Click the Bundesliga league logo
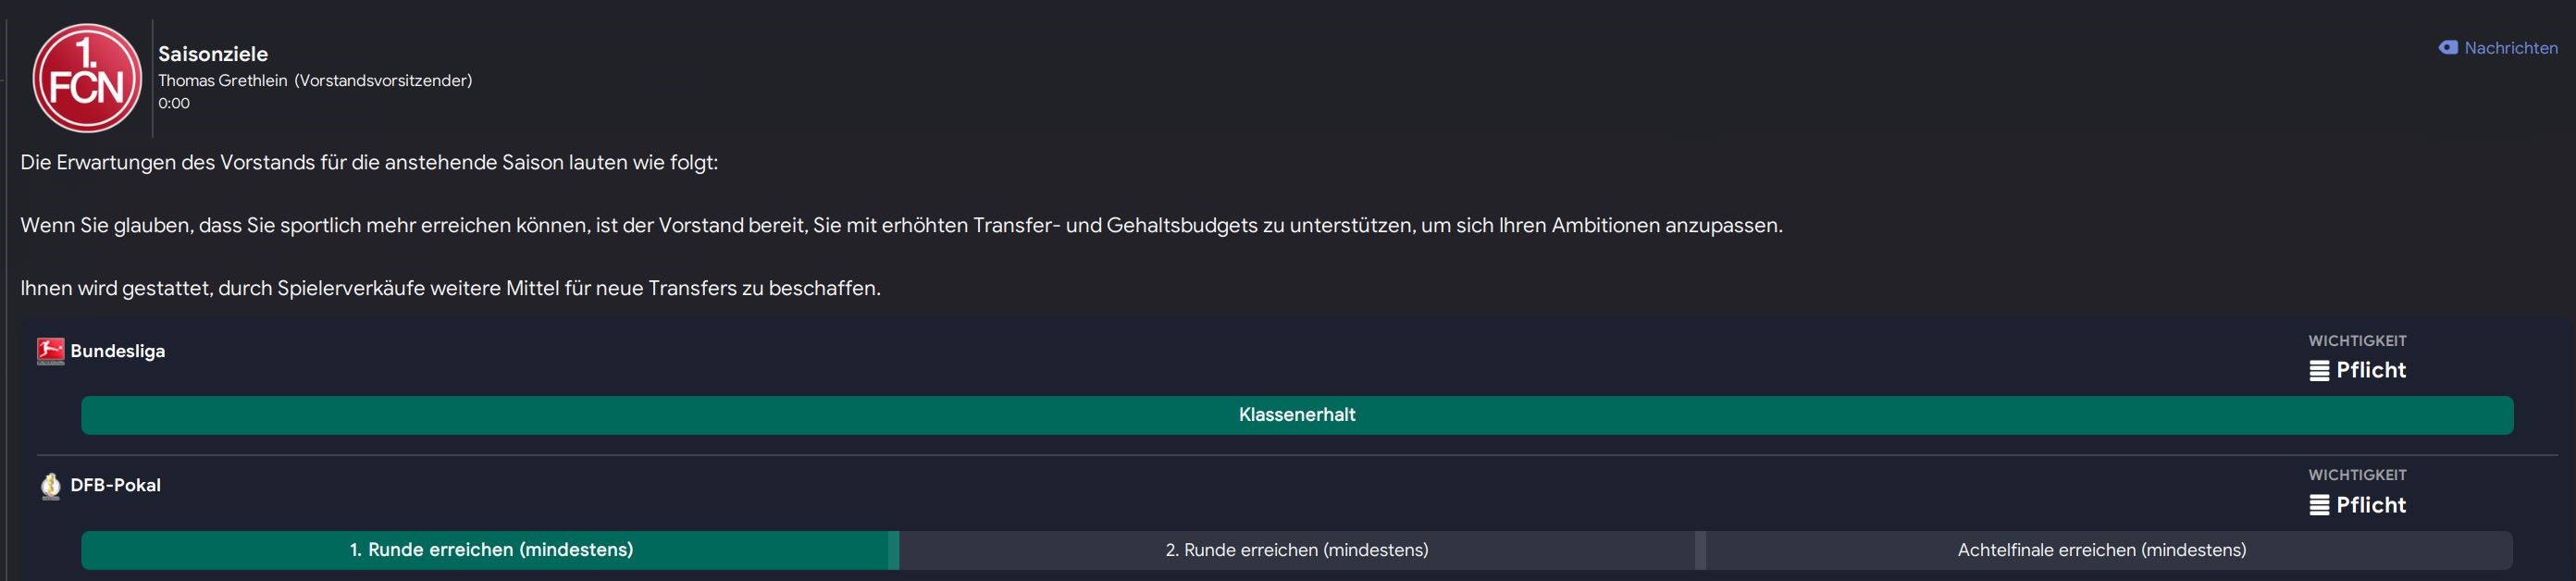Viewport: 2576px width, 581px height. click(x=50, y=351)
